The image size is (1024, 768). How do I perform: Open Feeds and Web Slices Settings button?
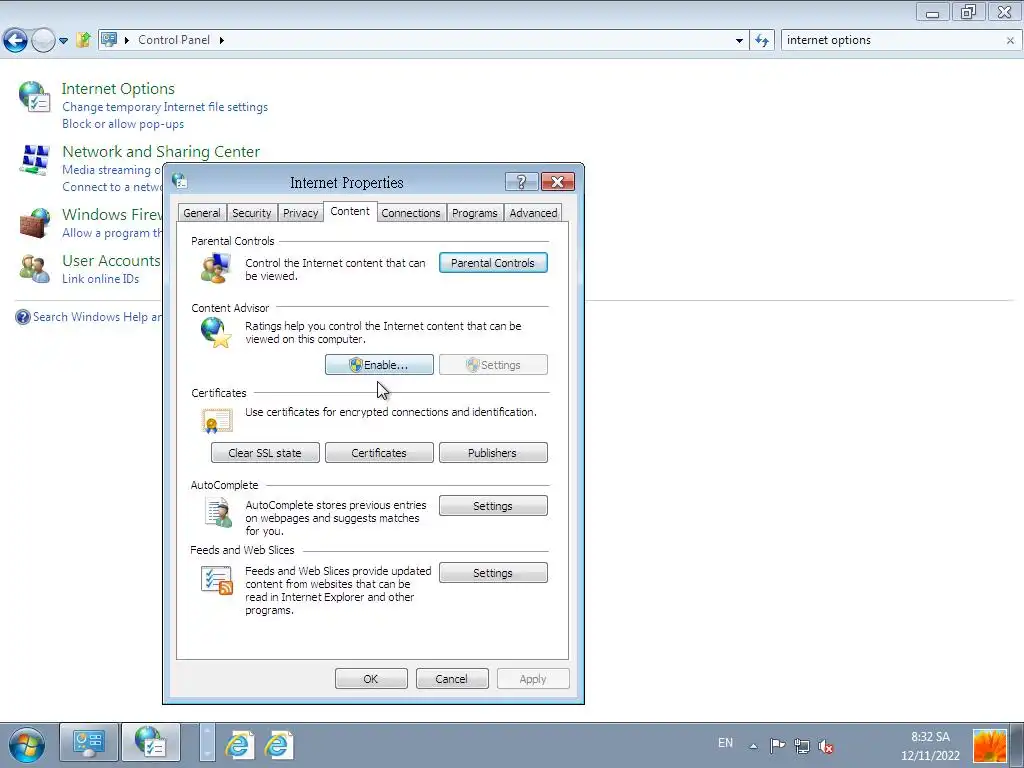tap(493, 573)
